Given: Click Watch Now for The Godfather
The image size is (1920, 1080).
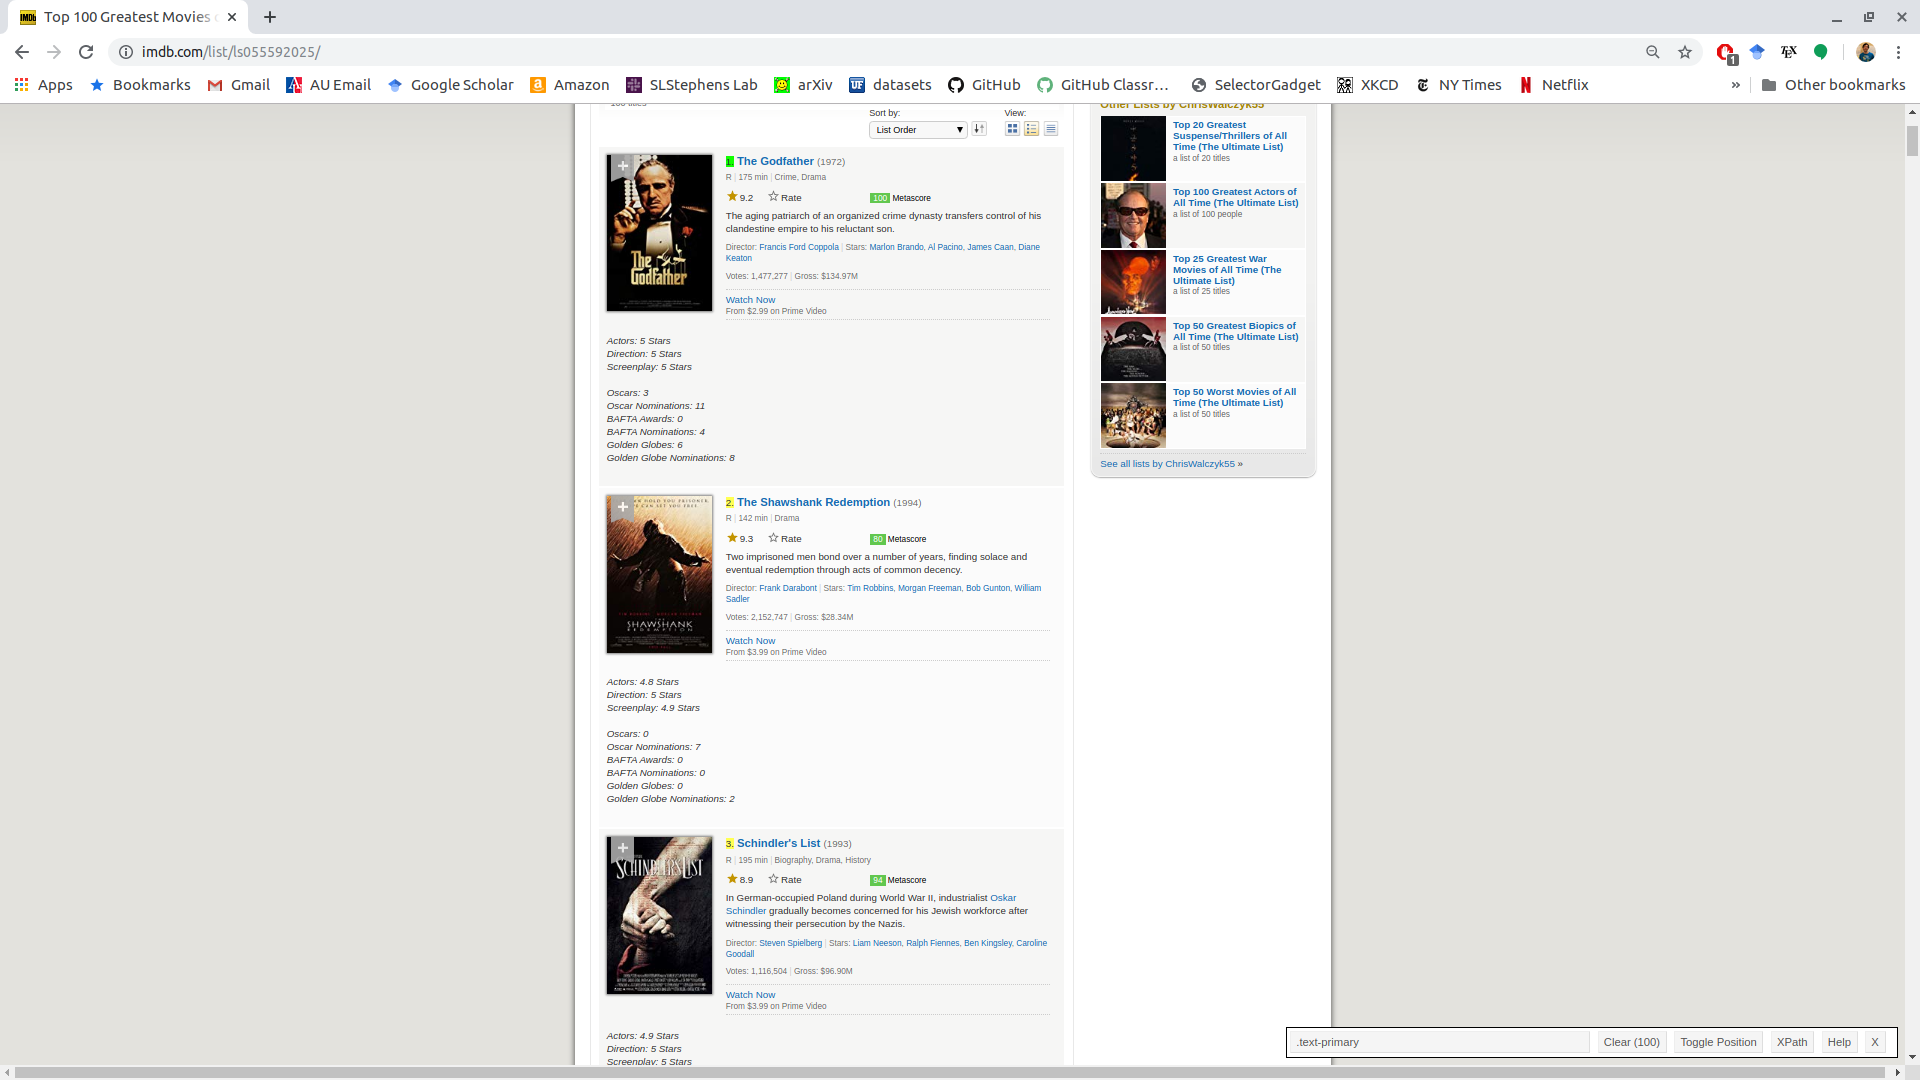Looking at the screenshot, I should click(750, 300).
